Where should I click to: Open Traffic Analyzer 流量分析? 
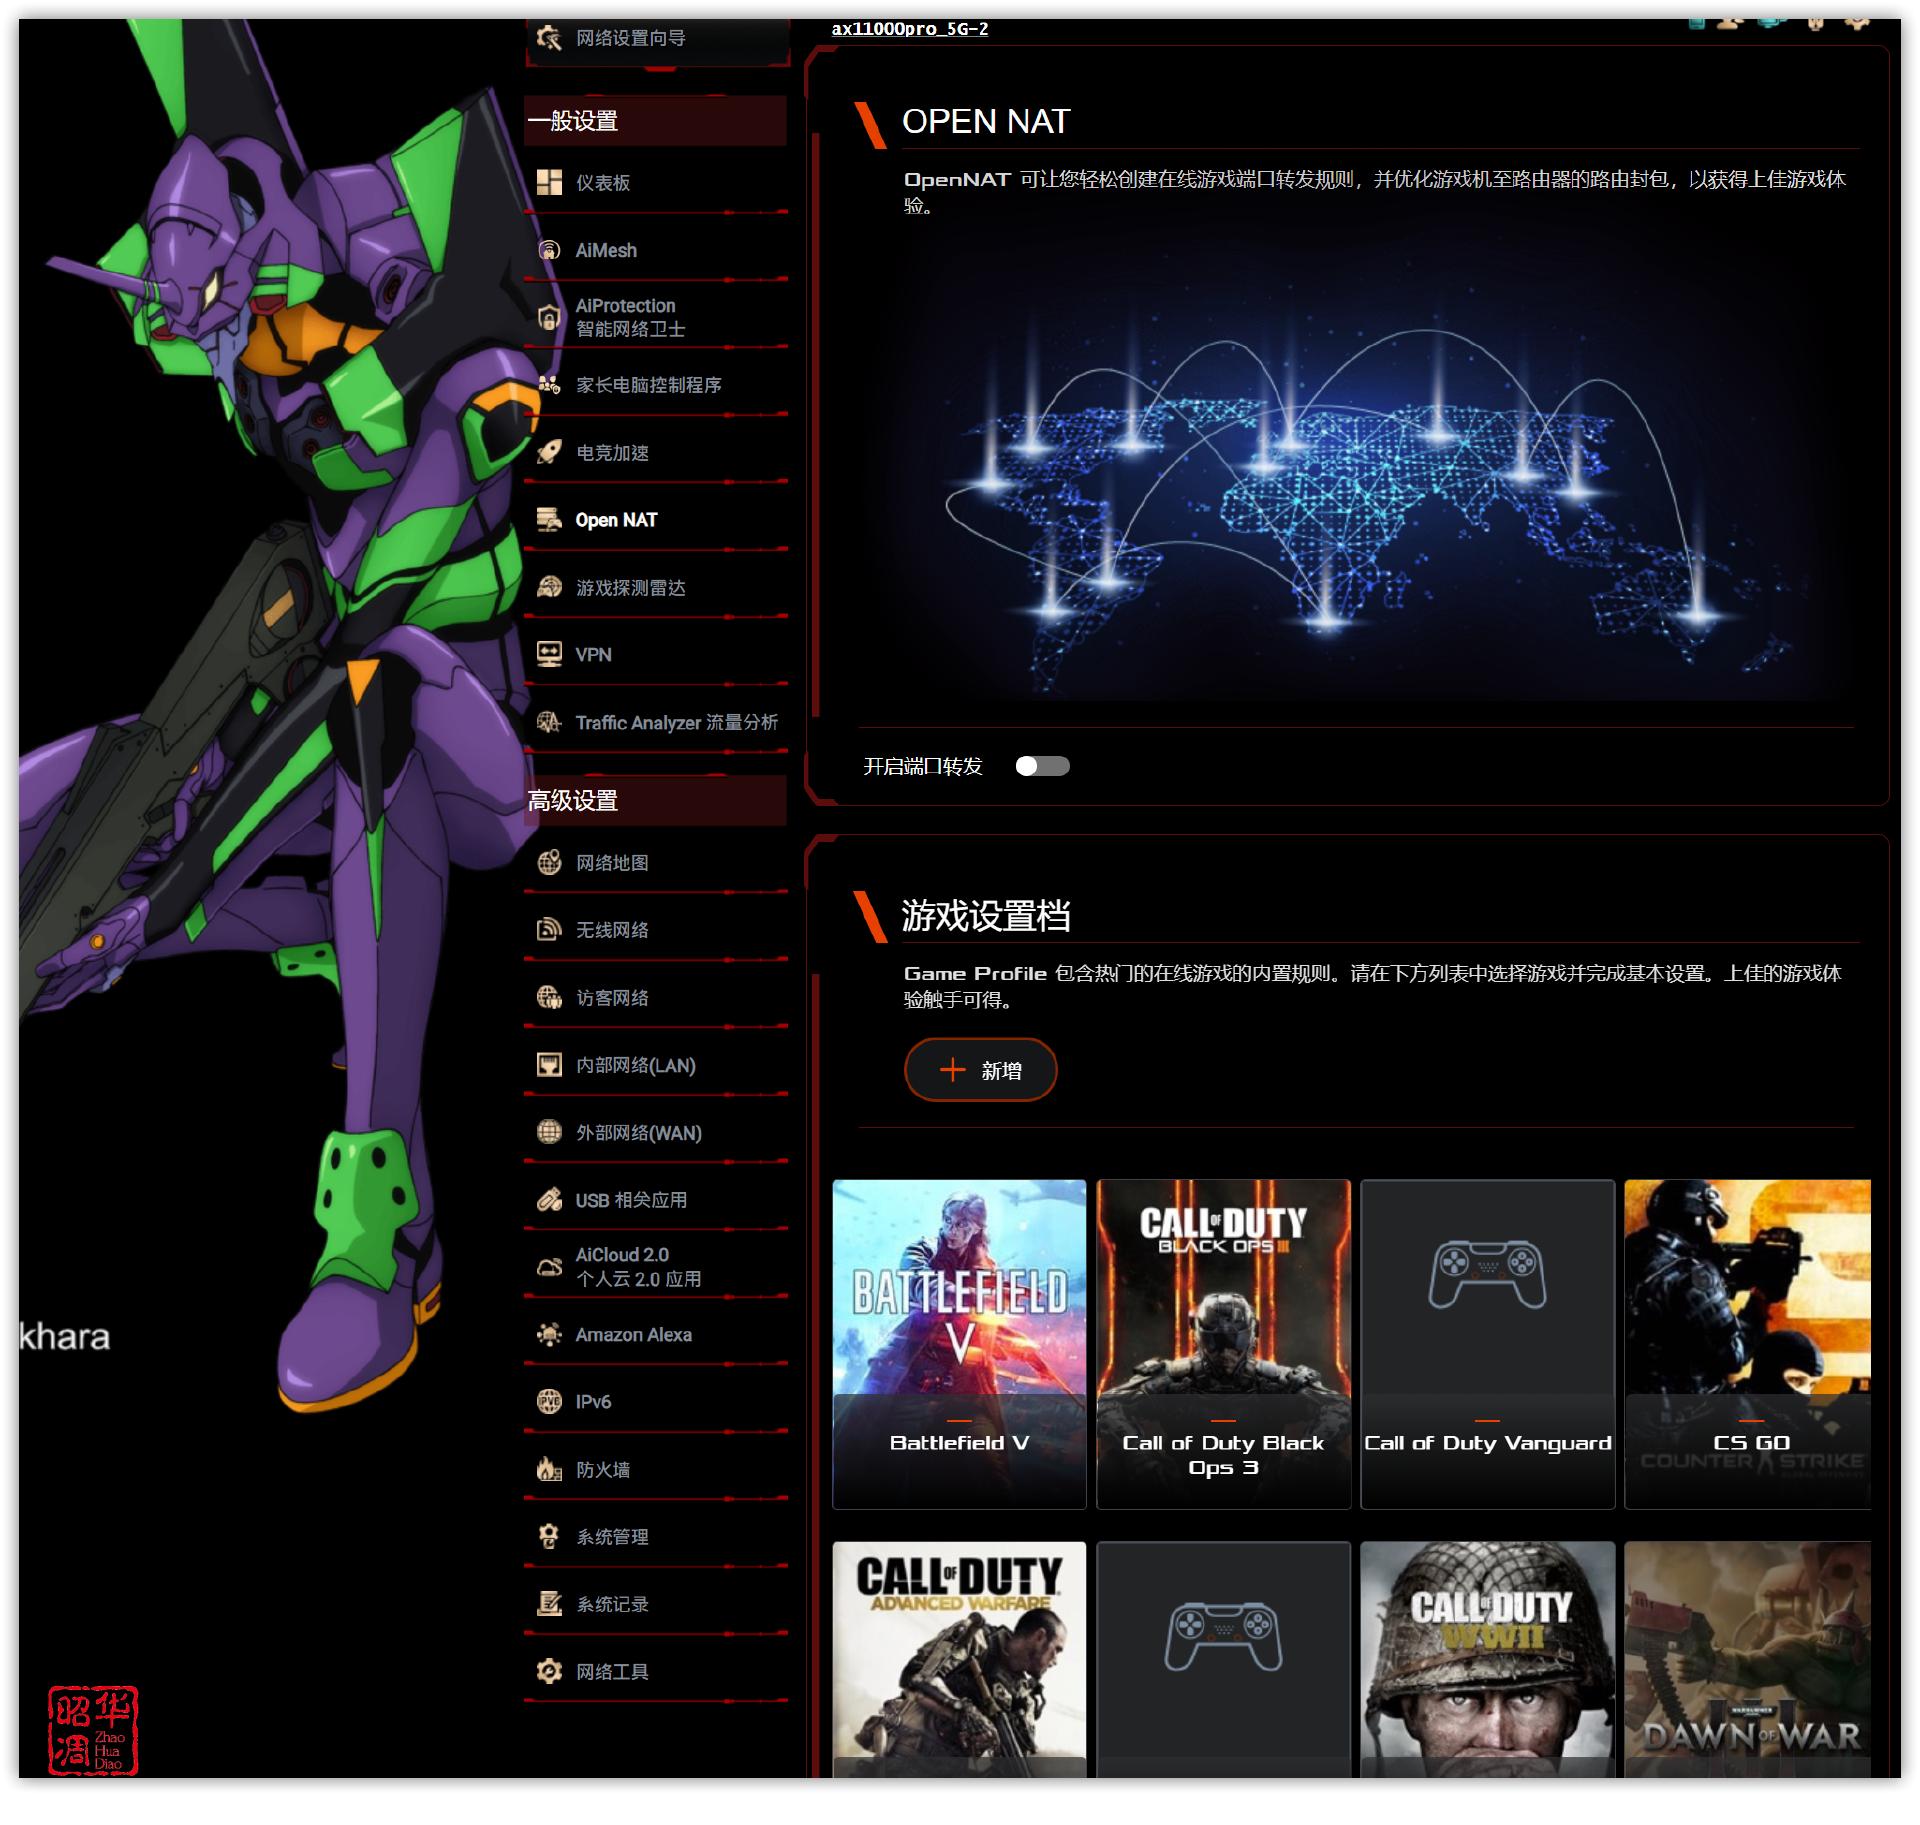pos(678,721)
